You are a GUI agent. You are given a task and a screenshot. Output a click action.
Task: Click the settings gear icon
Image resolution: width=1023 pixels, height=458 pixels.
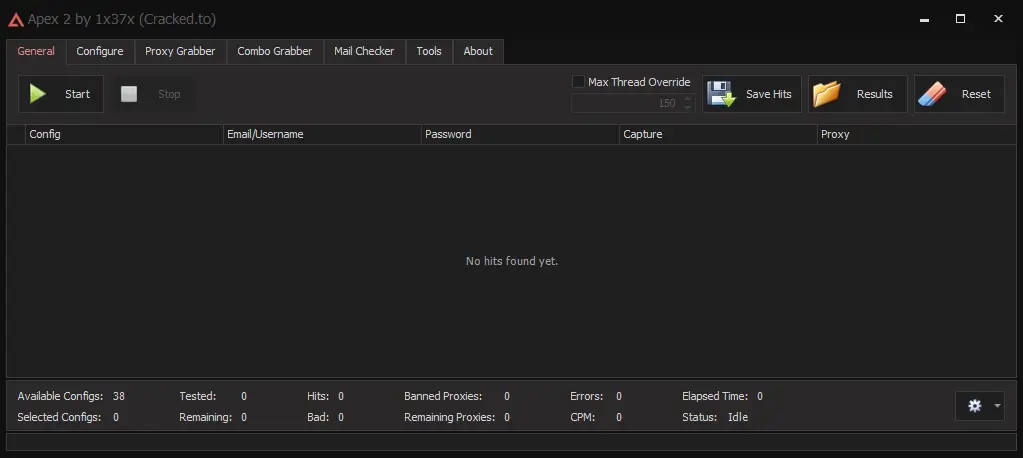975,405
